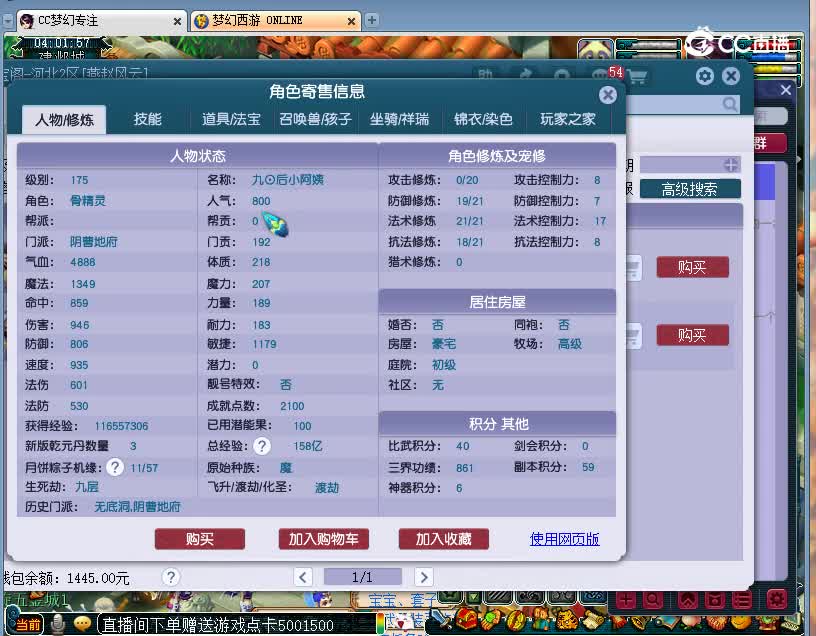Open the 锦衣/染色 tab
Image resolution: width=816 pixels, height=636 pixels.
483,119
